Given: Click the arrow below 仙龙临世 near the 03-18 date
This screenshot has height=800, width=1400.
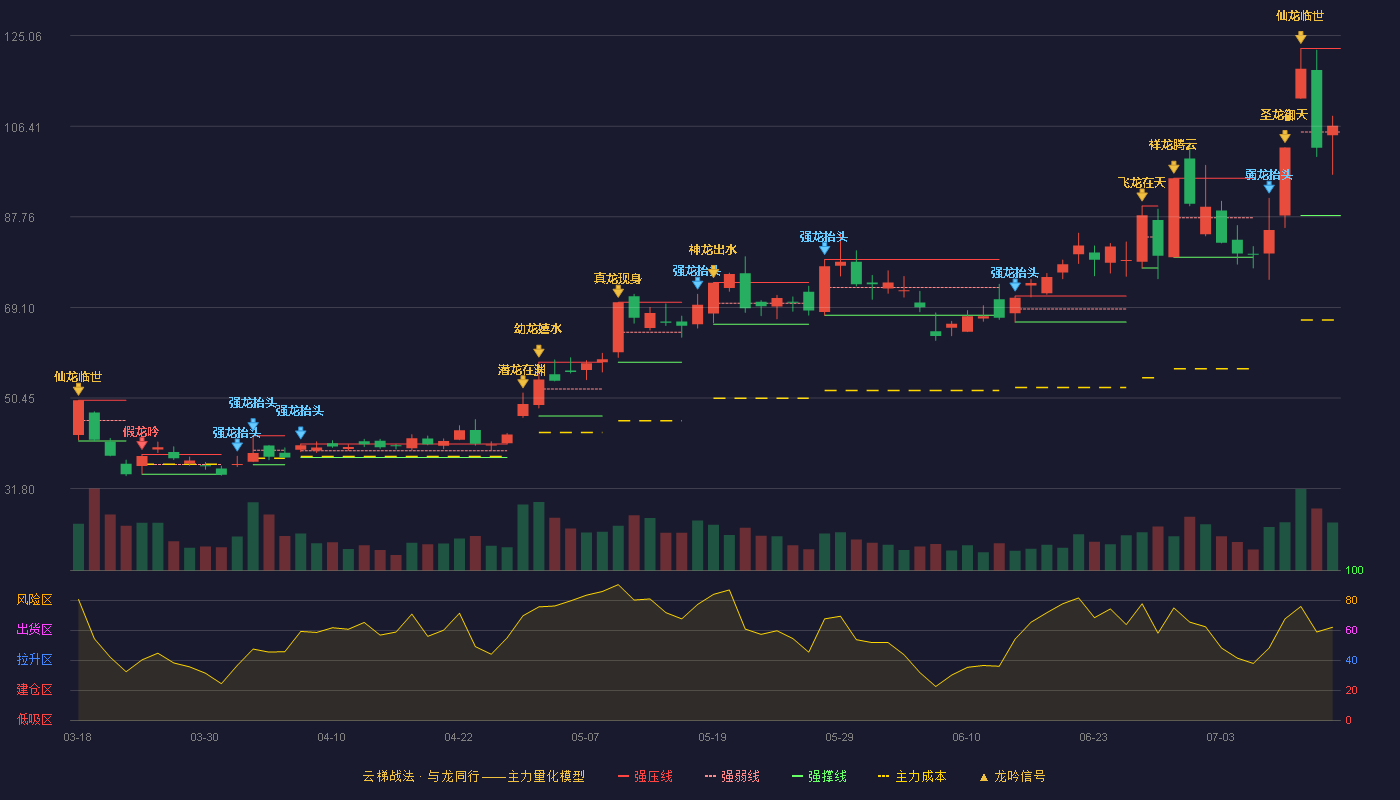Looking at the screenshot, I should click(x=78, y=389).
